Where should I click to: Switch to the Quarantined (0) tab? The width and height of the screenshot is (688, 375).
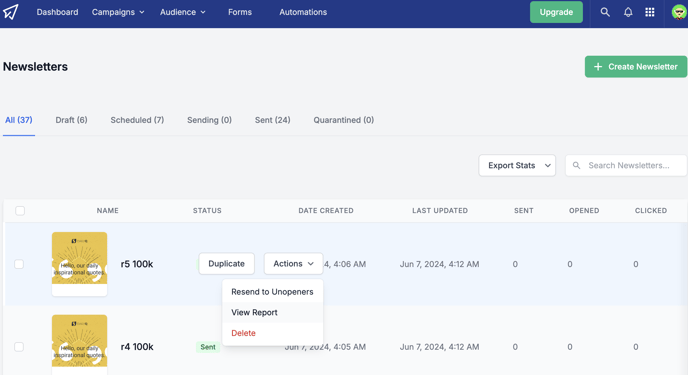click(x=344, y=120)
